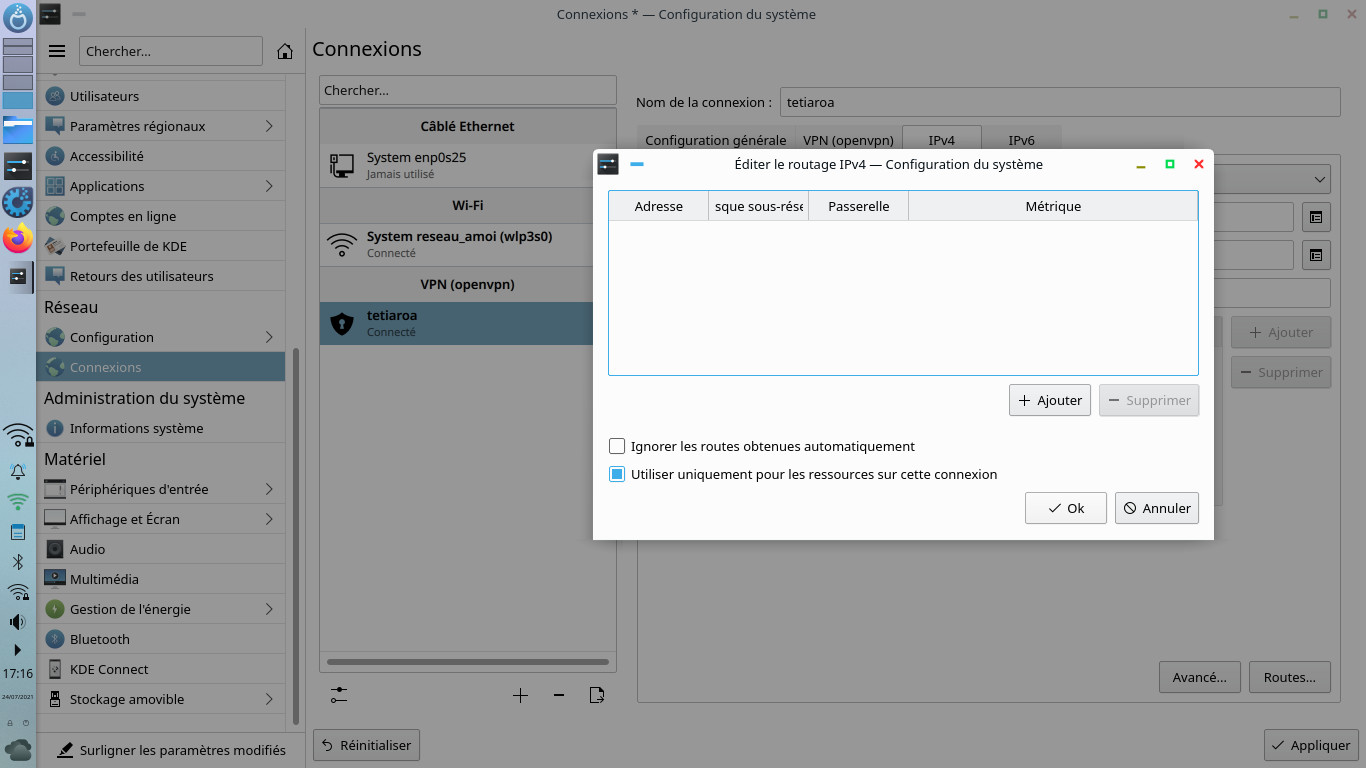Click the add connection plus icon
1366x768 pixels.
point(520,695)
